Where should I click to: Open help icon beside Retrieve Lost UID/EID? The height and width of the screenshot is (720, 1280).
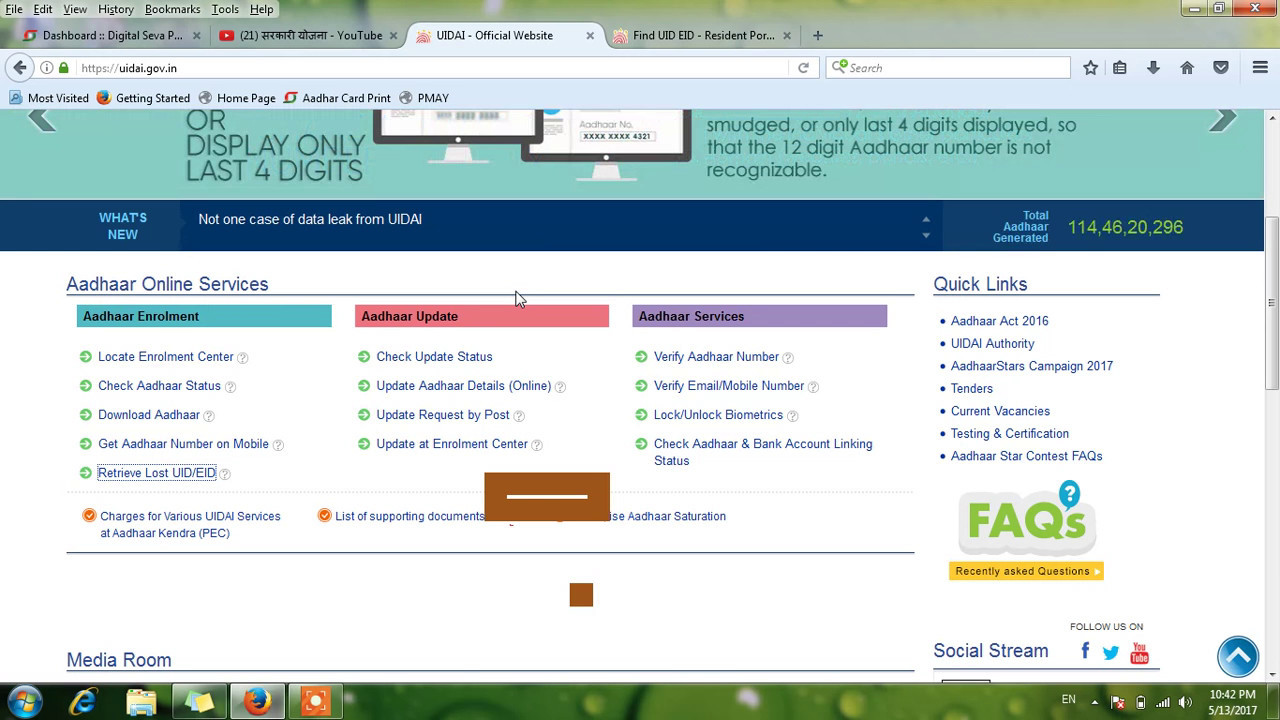pos(225,474)
